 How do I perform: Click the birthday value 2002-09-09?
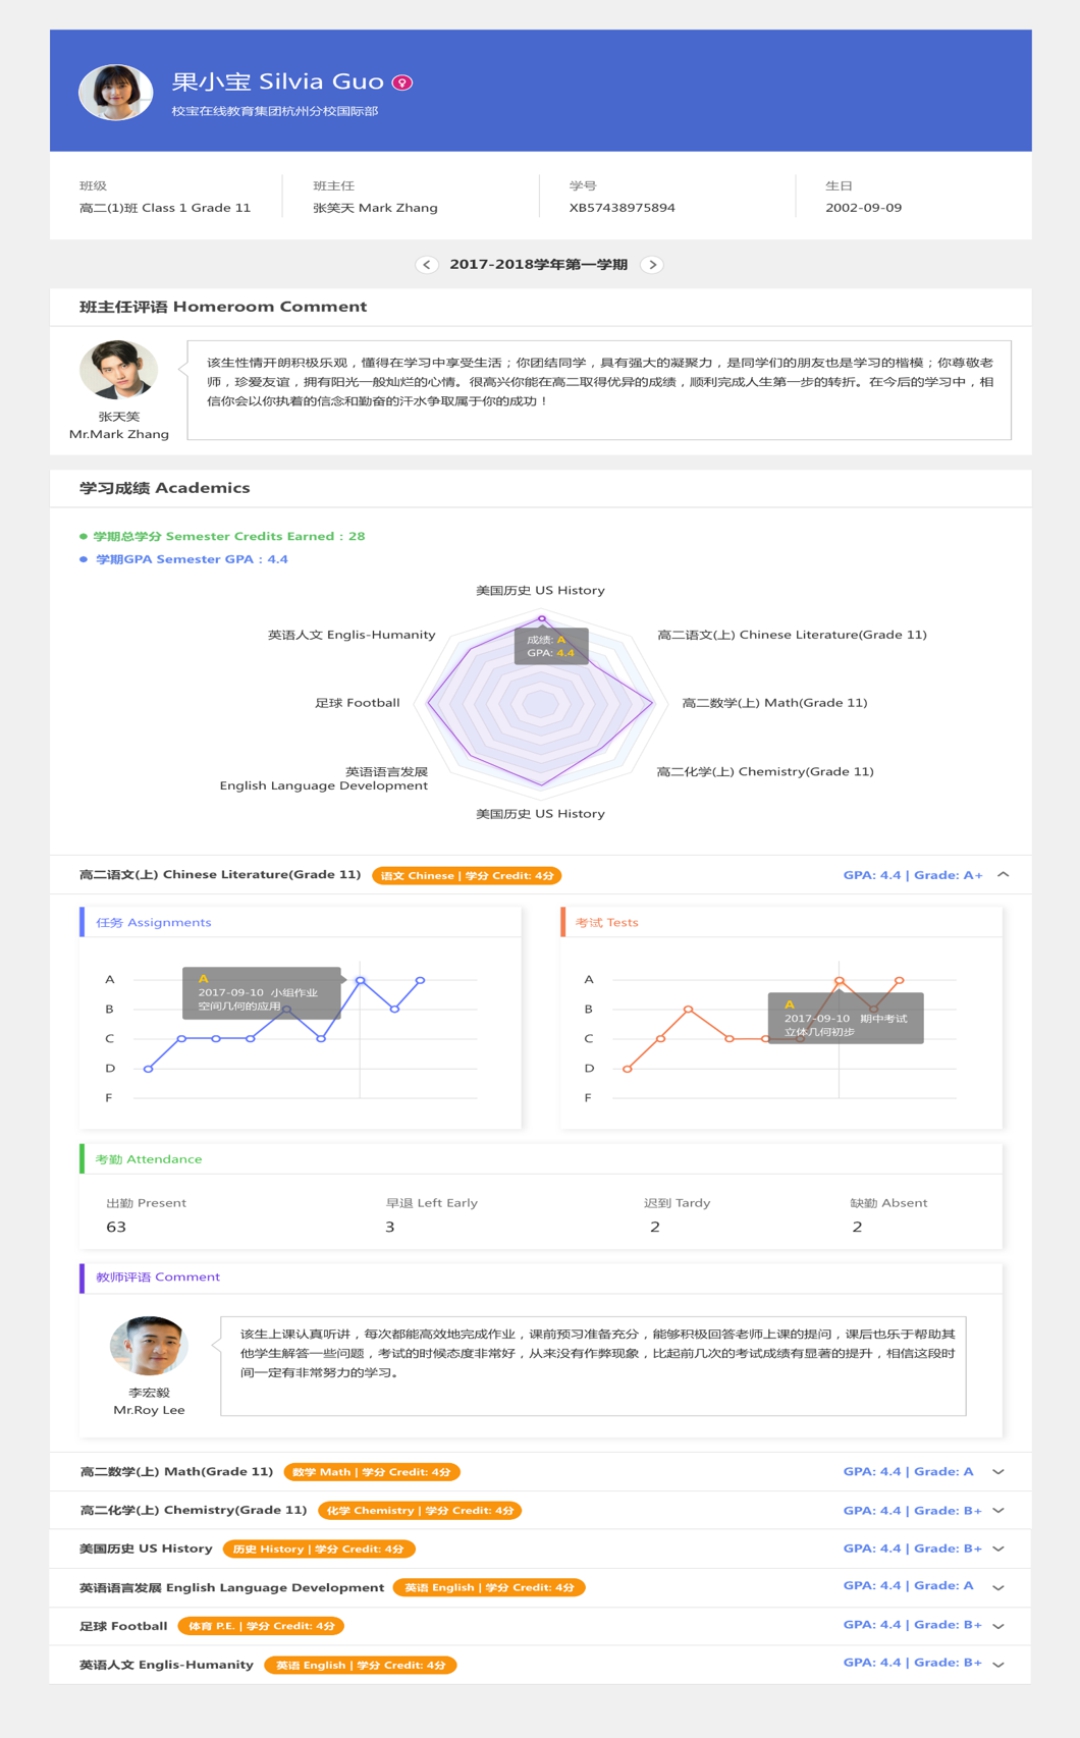tap(864, 208)
